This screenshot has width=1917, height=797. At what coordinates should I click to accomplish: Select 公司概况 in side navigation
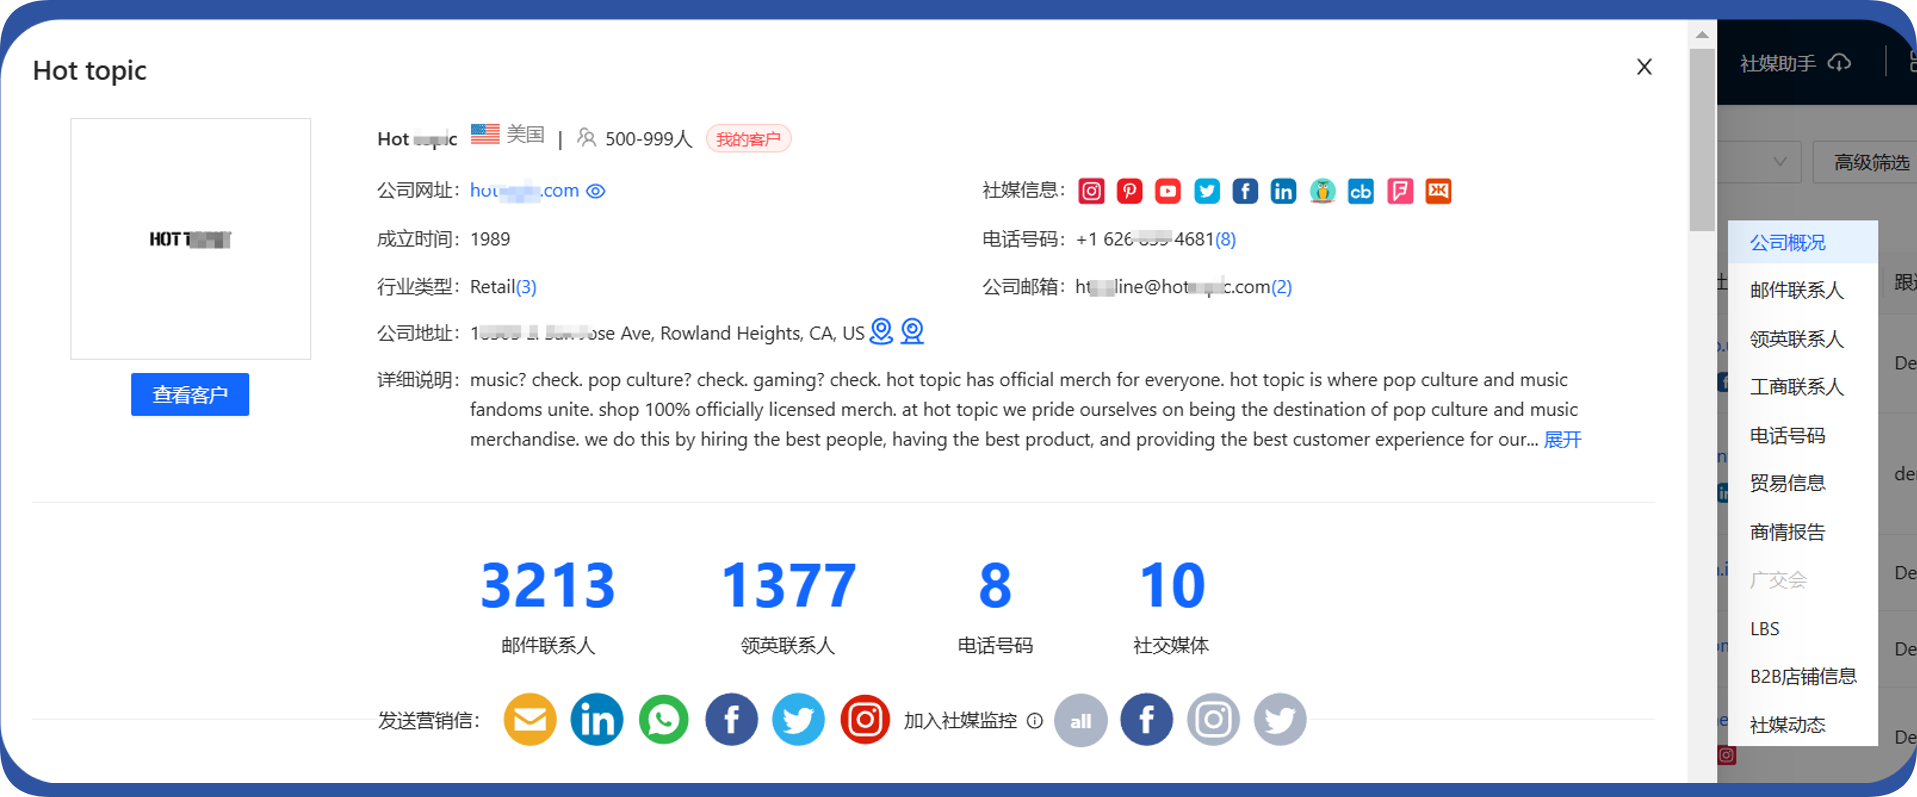point(1802,242)
